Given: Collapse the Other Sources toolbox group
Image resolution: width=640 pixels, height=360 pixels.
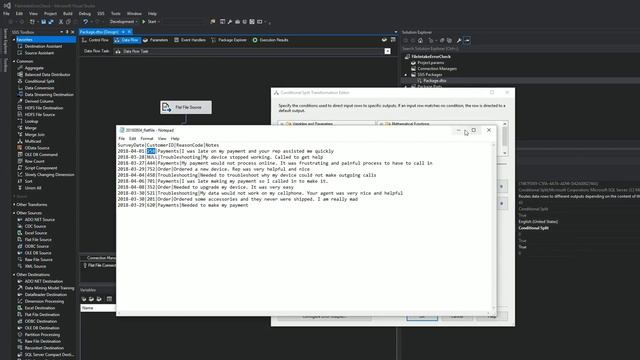Looking at the screenshot, I should point(14,213).
